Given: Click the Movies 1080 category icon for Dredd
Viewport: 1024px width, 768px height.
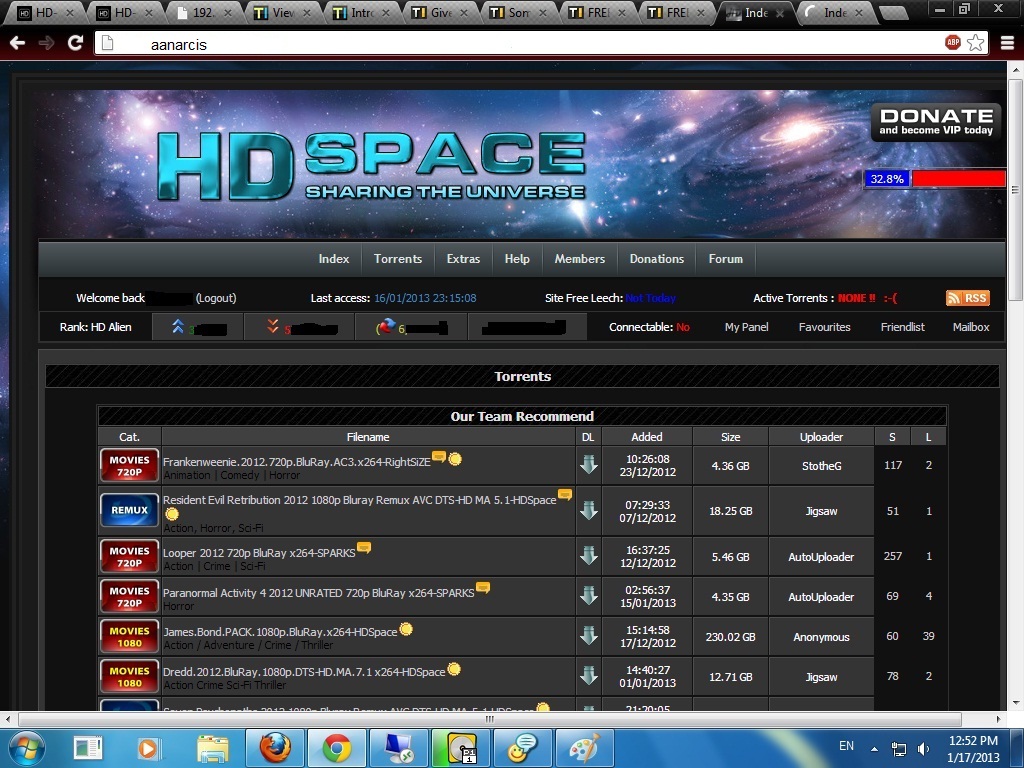Looking at the screenshot, I should 129,677.
